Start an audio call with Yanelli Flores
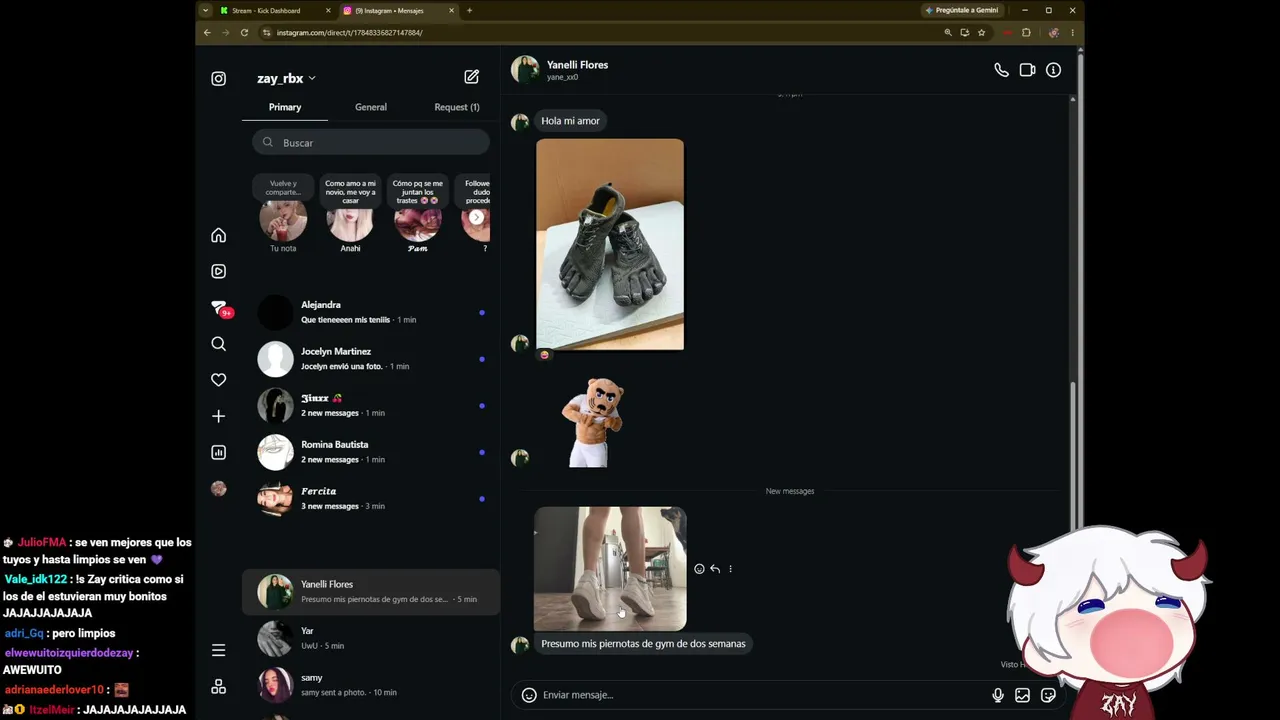Image resolution: width=1280 pixels, height=720 pixels. pyautogui.click(x=1001, y=70)
